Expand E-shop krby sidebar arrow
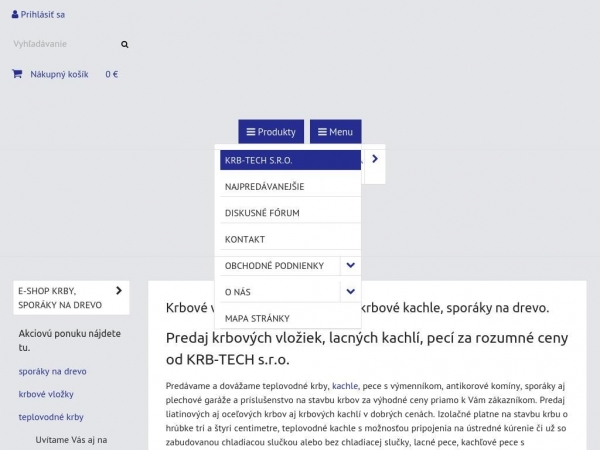The width and height of the screenshot is (600, 450). click(x=119, y=291)
